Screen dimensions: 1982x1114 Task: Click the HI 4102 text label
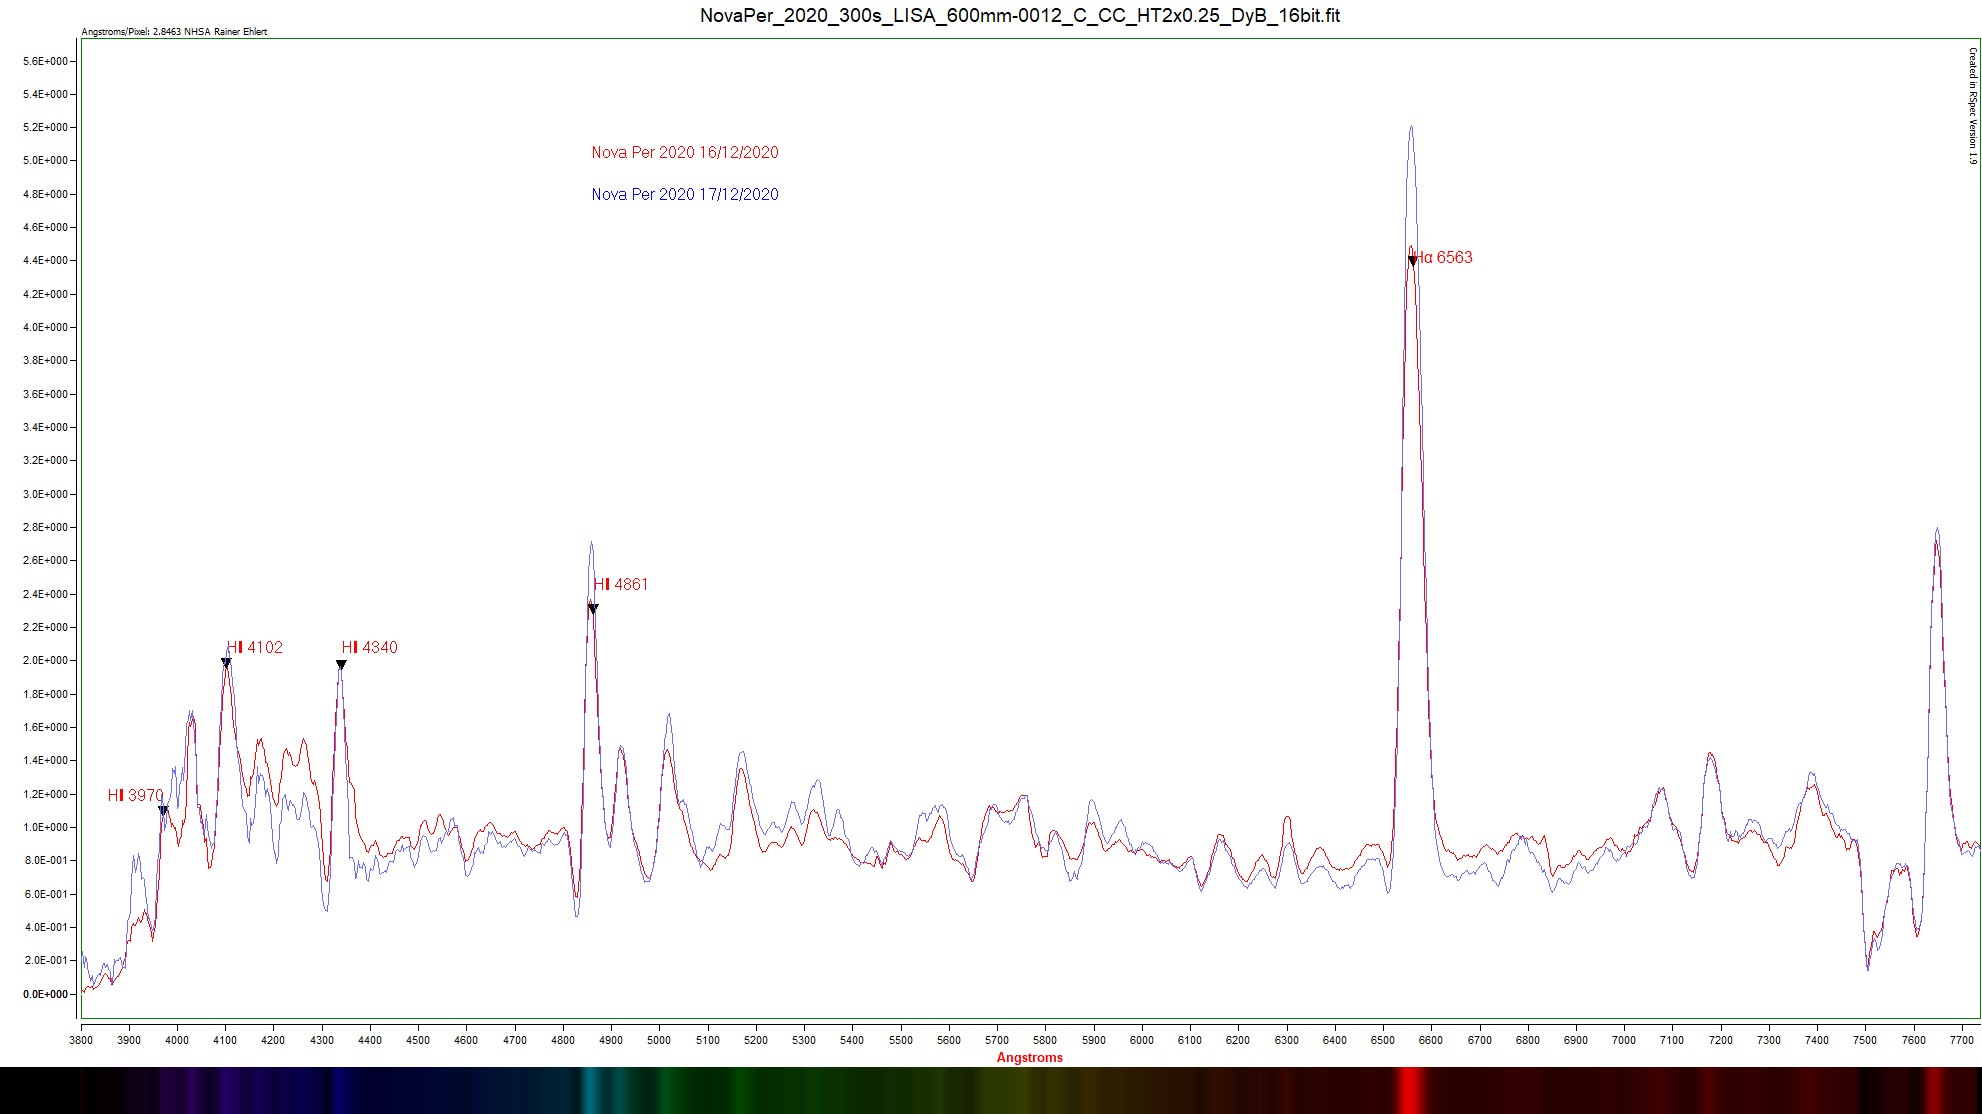(255, 648)
